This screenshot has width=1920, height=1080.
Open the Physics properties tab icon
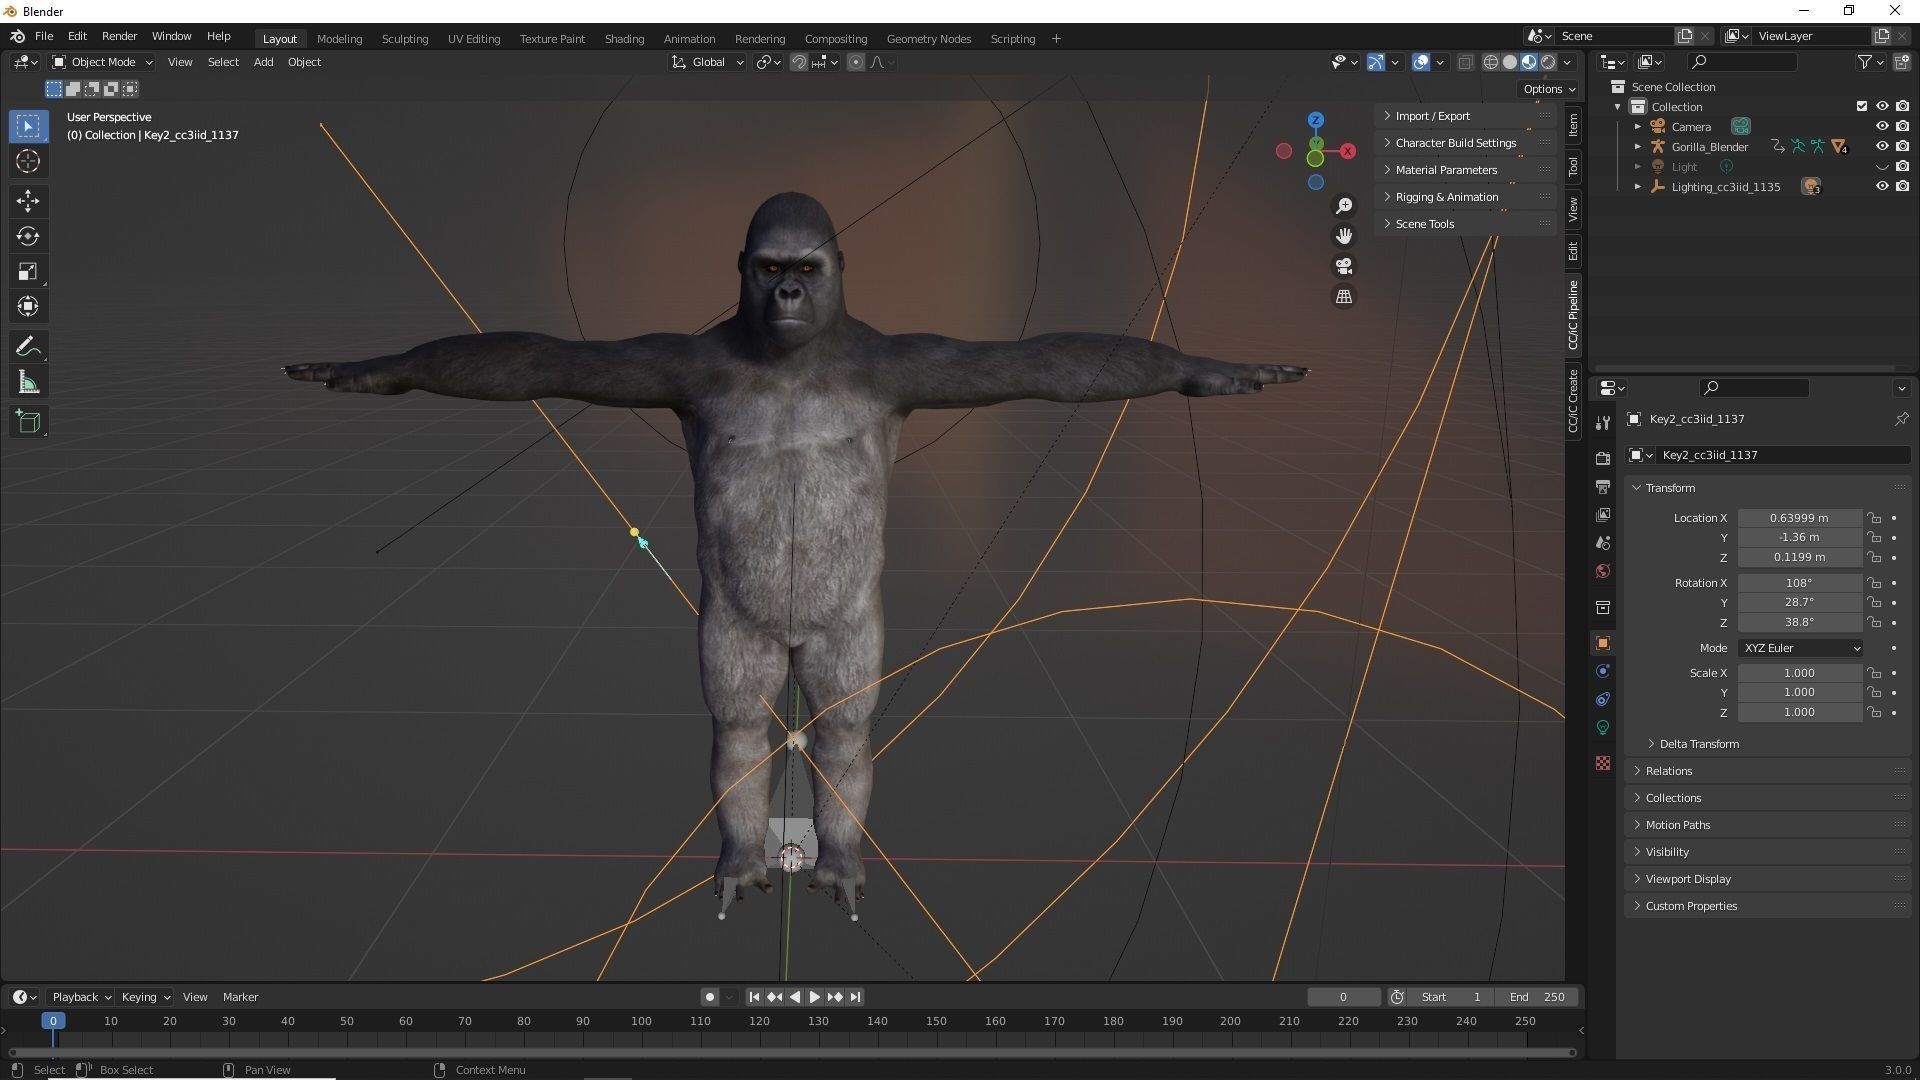tap(1603, 671)
